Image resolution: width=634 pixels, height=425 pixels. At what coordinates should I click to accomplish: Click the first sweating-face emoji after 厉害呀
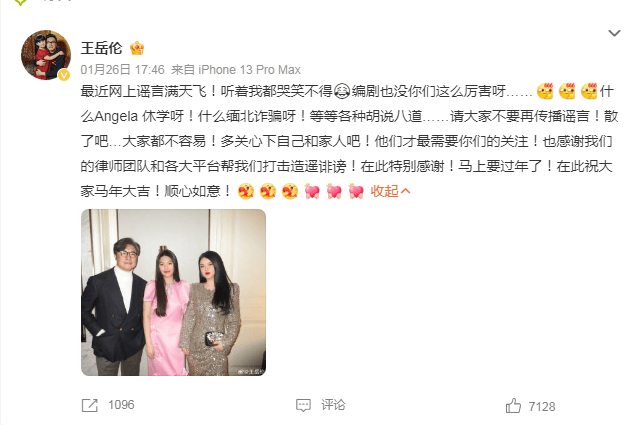[x=545, y=91]
